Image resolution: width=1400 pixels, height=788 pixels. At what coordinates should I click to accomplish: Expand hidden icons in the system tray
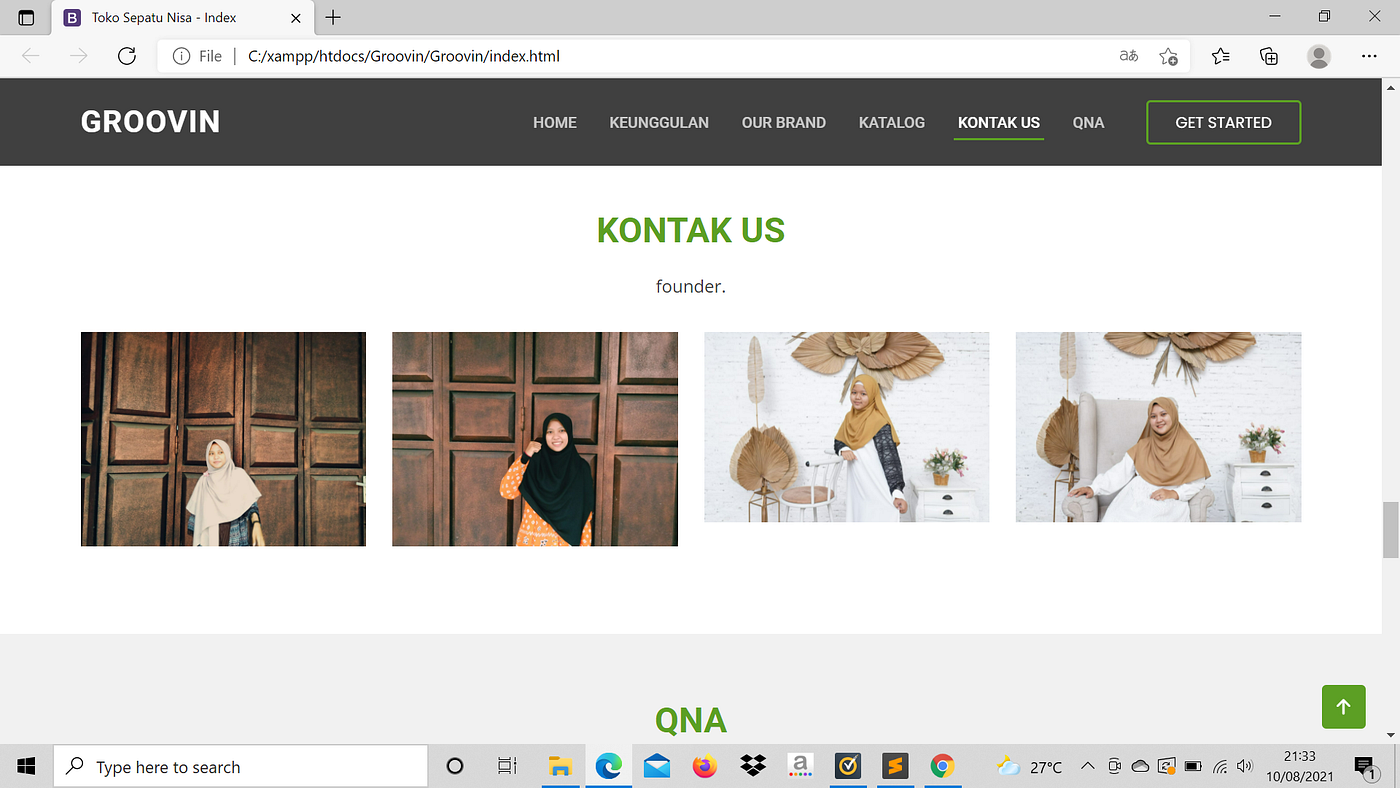1087,766
